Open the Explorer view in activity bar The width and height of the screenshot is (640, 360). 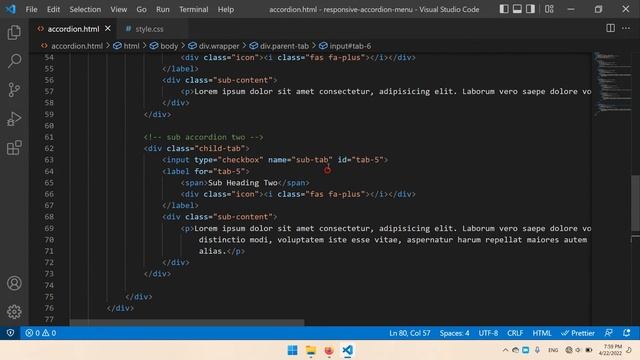coord(14,33)
